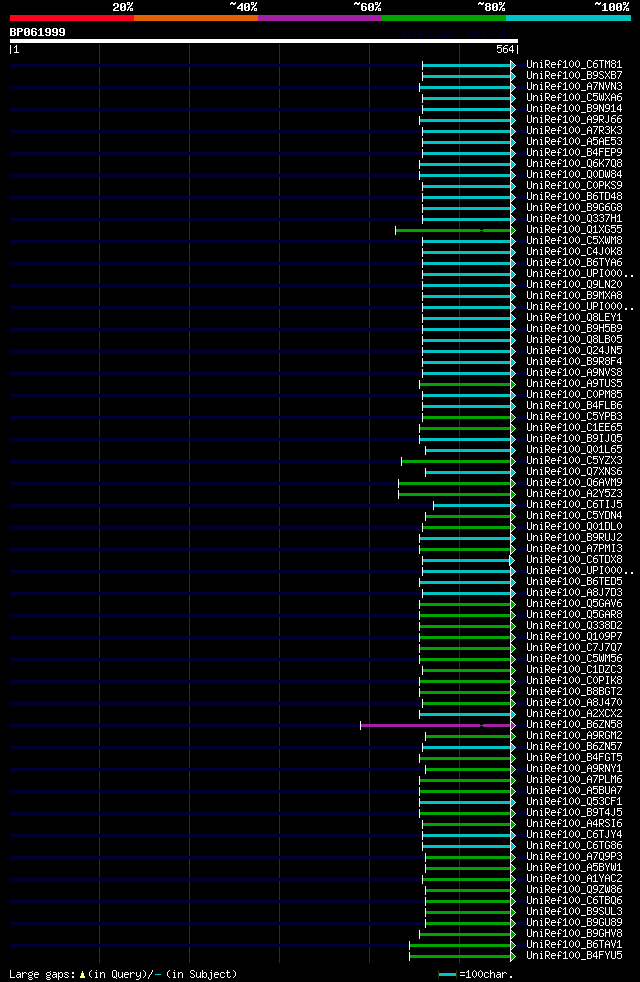Screen dimensions: 640x982
Task: Select the UniRef100_A7R3K3 label
Action: pyautogui.click(x=574, y=131)
